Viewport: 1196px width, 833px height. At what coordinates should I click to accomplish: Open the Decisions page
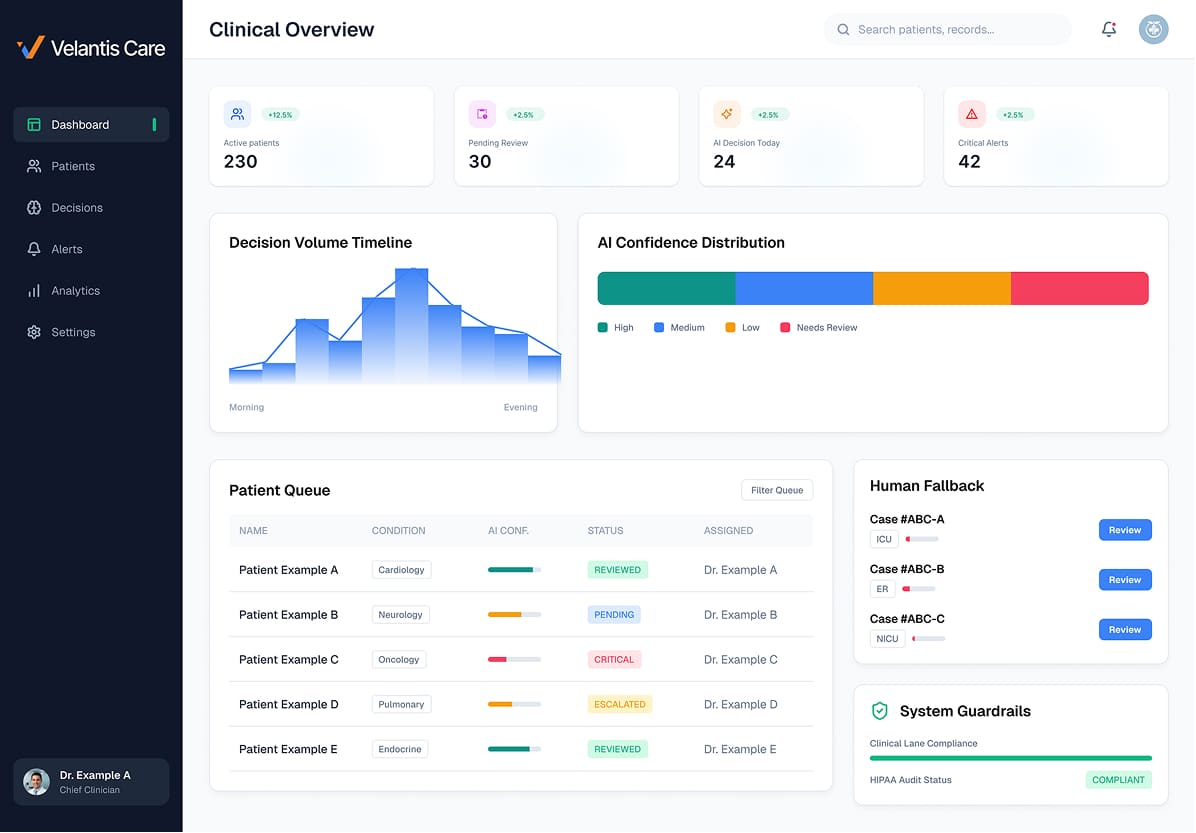(x=91, y=207)
